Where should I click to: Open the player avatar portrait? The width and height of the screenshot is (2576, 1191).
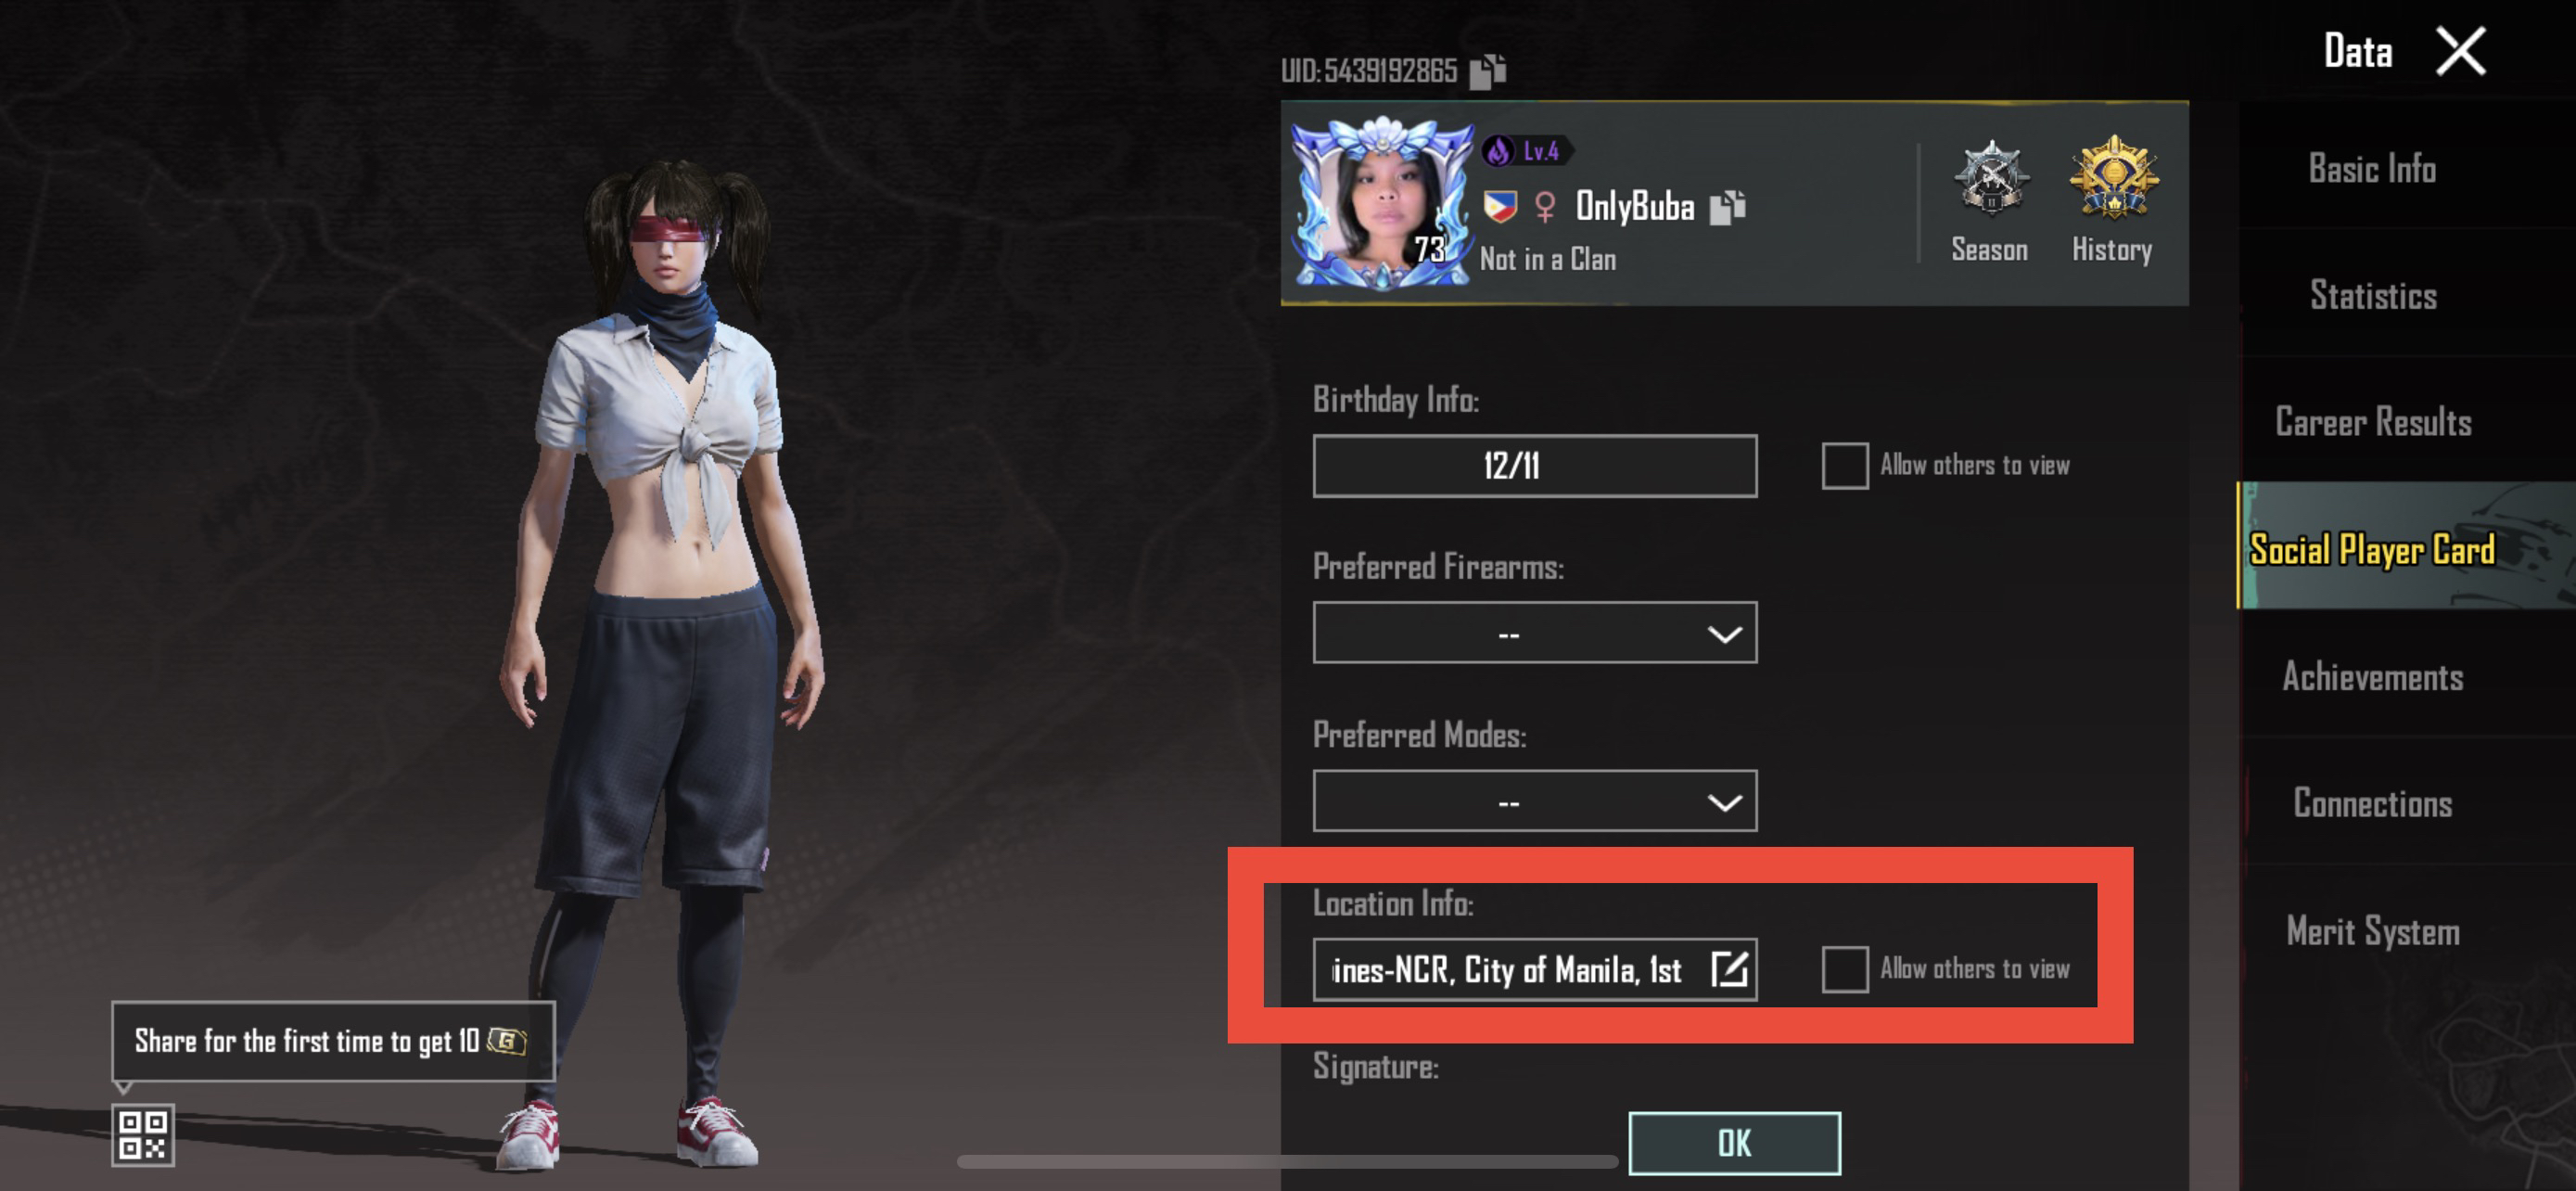(1383, 204)
